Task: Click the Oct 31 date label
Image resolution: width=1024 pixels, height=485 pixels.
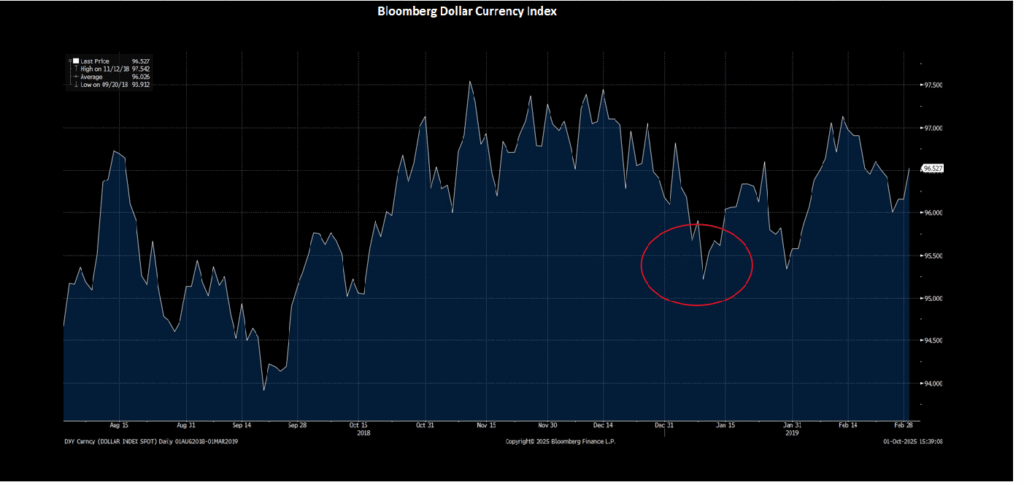Action: coord(424,423)
